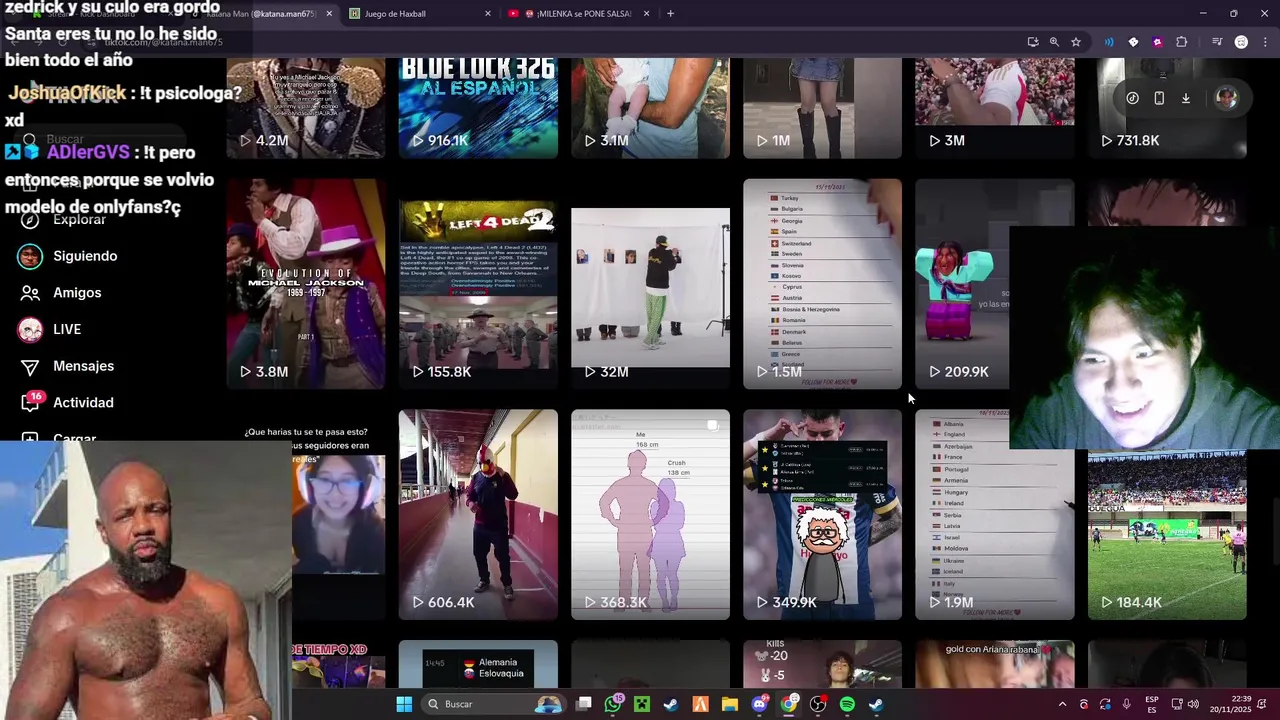The image size is (1280, 720).
Task: Open the 3.1M views baby video
Action: click(x=650, y=108)
